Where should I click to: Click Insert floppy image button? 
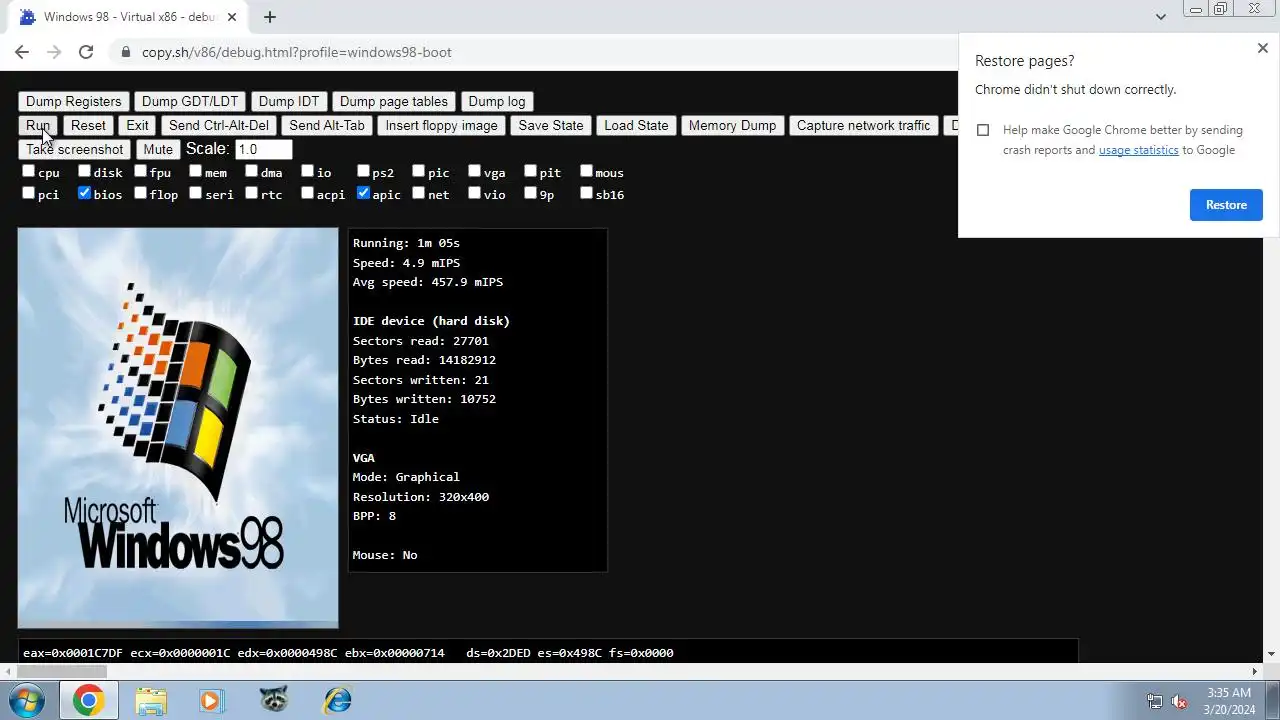point(441,125)
